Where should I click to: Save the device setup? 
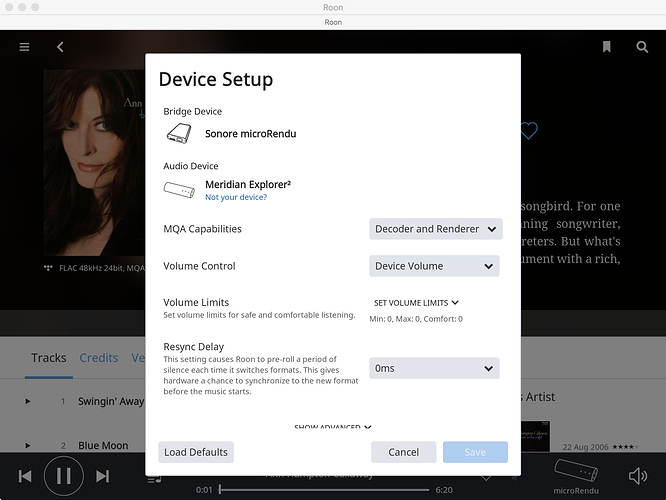point(475,452)
